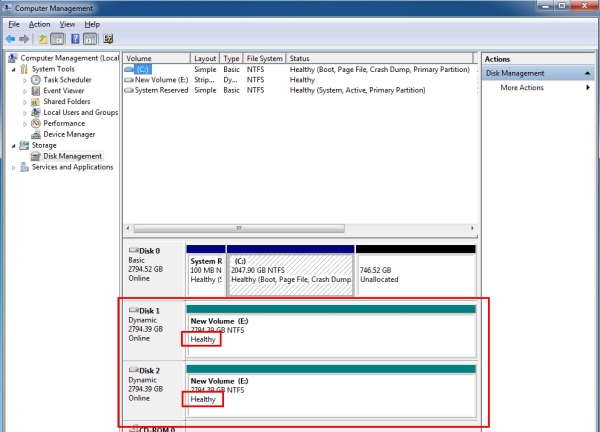Open the View menu
Image resolution: width=600 pixels, height=432 pixels.
click(x=67, y=23)
